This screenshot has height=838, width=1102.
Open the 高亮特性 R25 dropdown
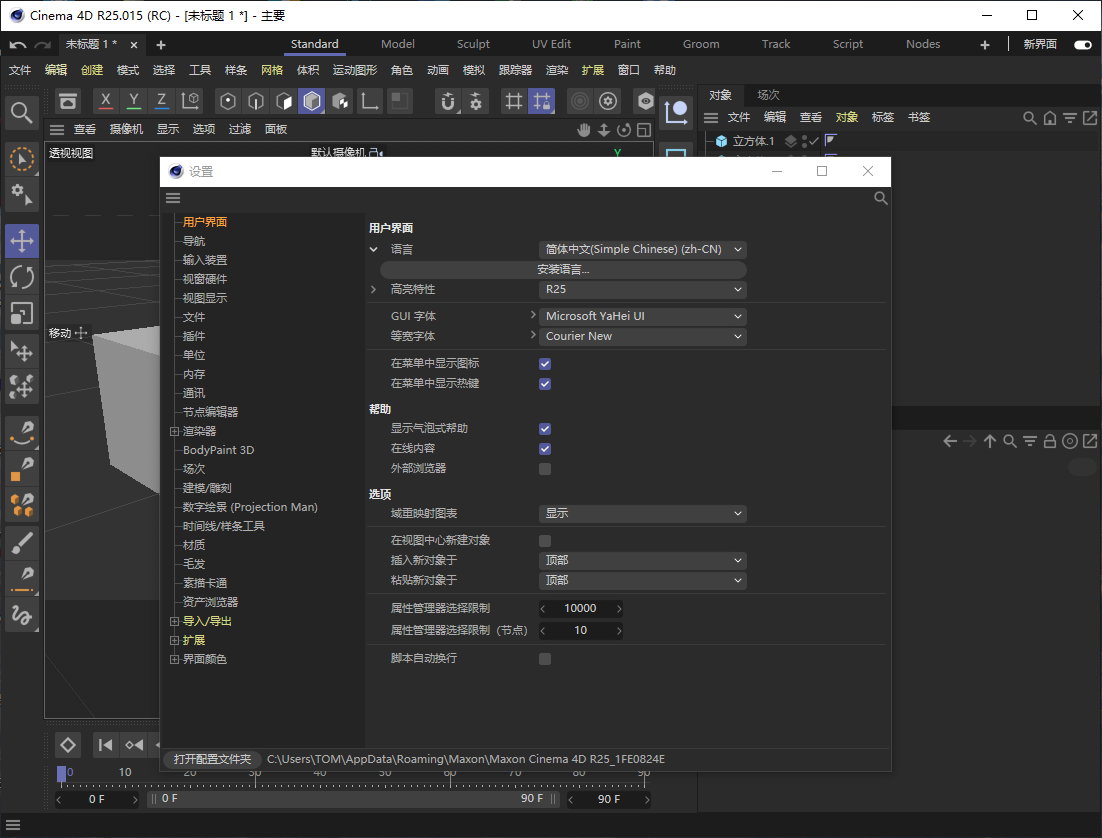tap(642, 289)
